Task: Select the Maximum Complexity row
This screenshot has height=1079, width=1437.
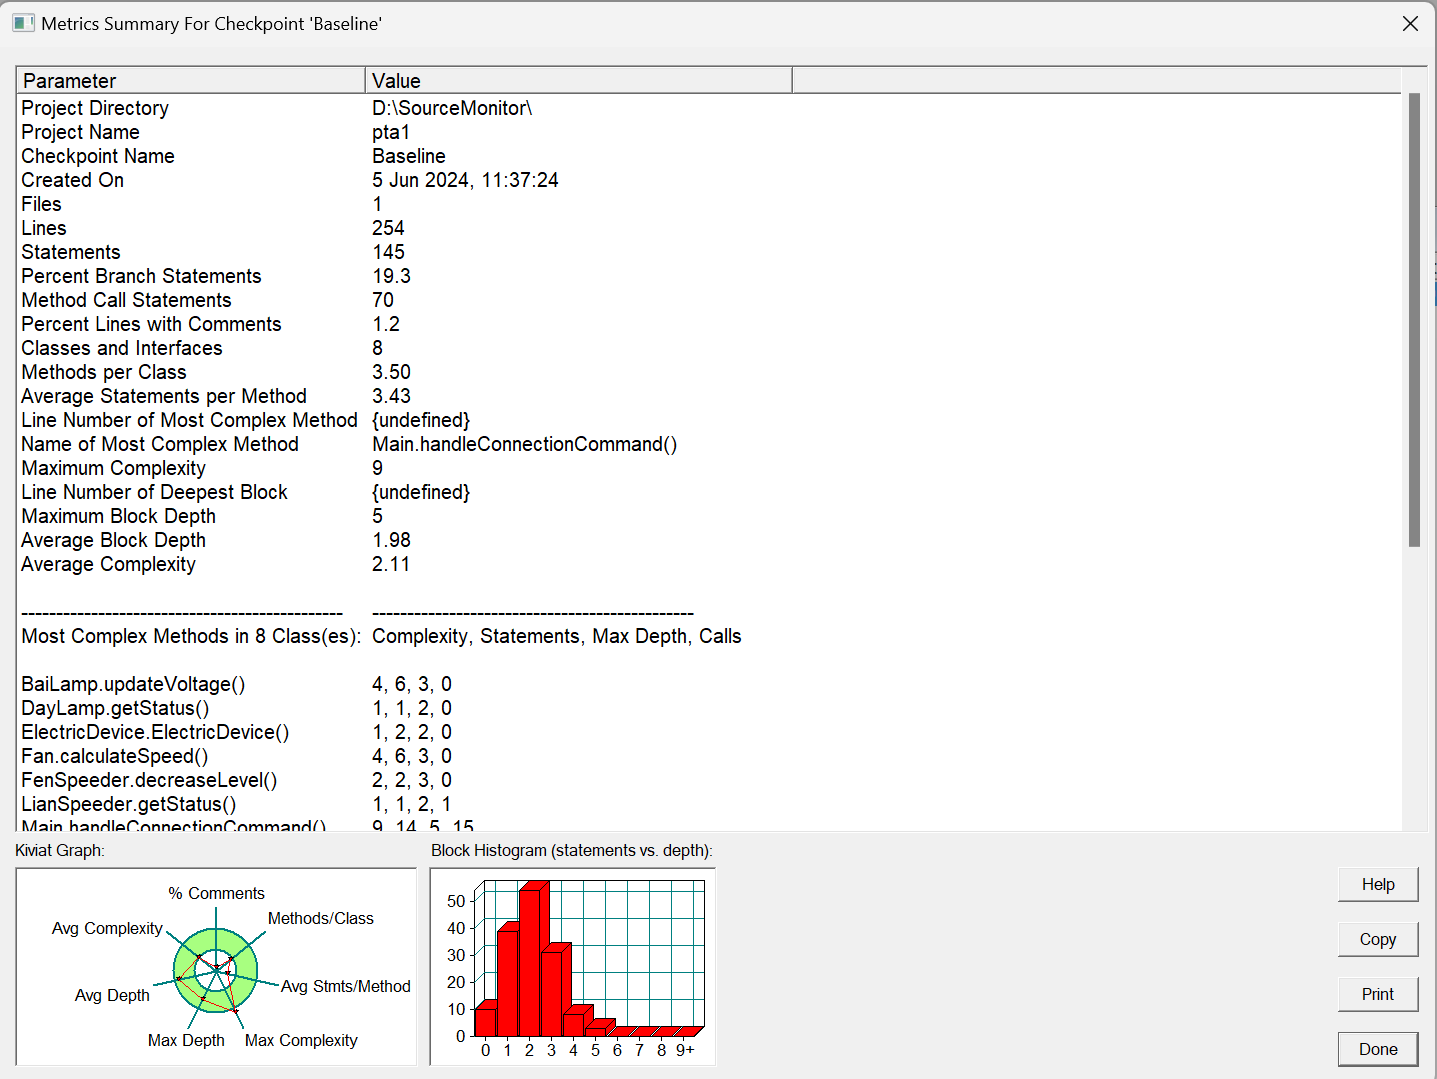Action: pyautogui.click(x=708, y=468)
